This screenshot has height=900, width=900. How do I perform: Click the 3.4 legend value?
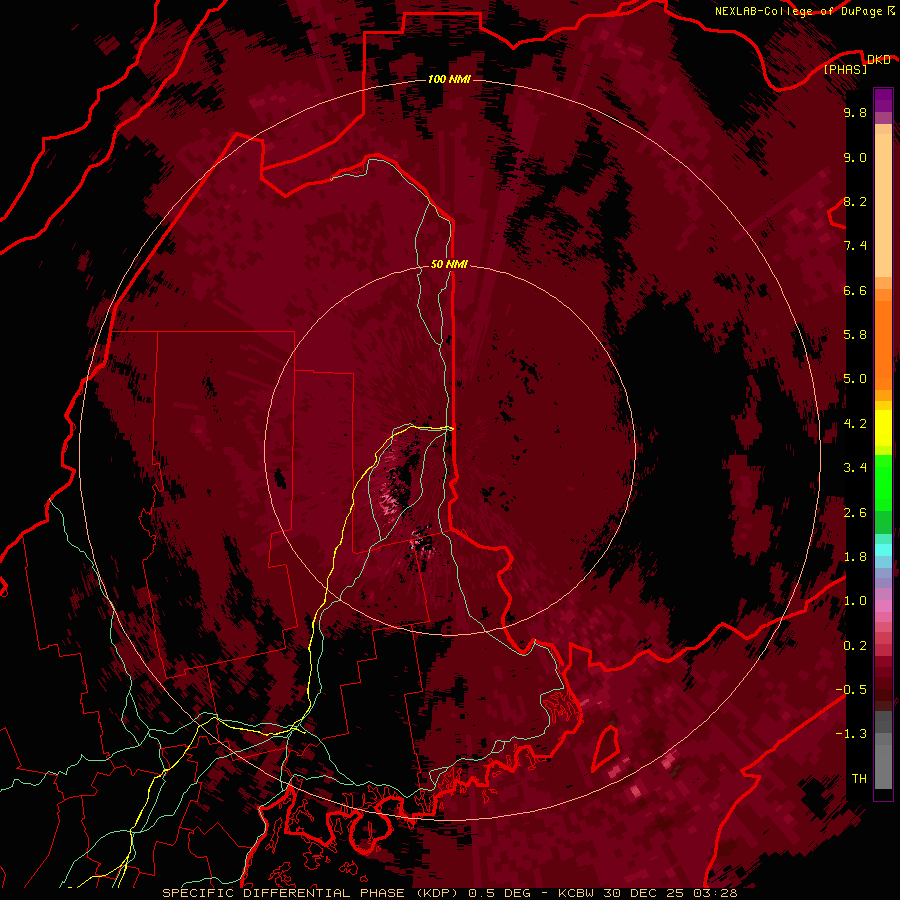(x=855, y=468)
